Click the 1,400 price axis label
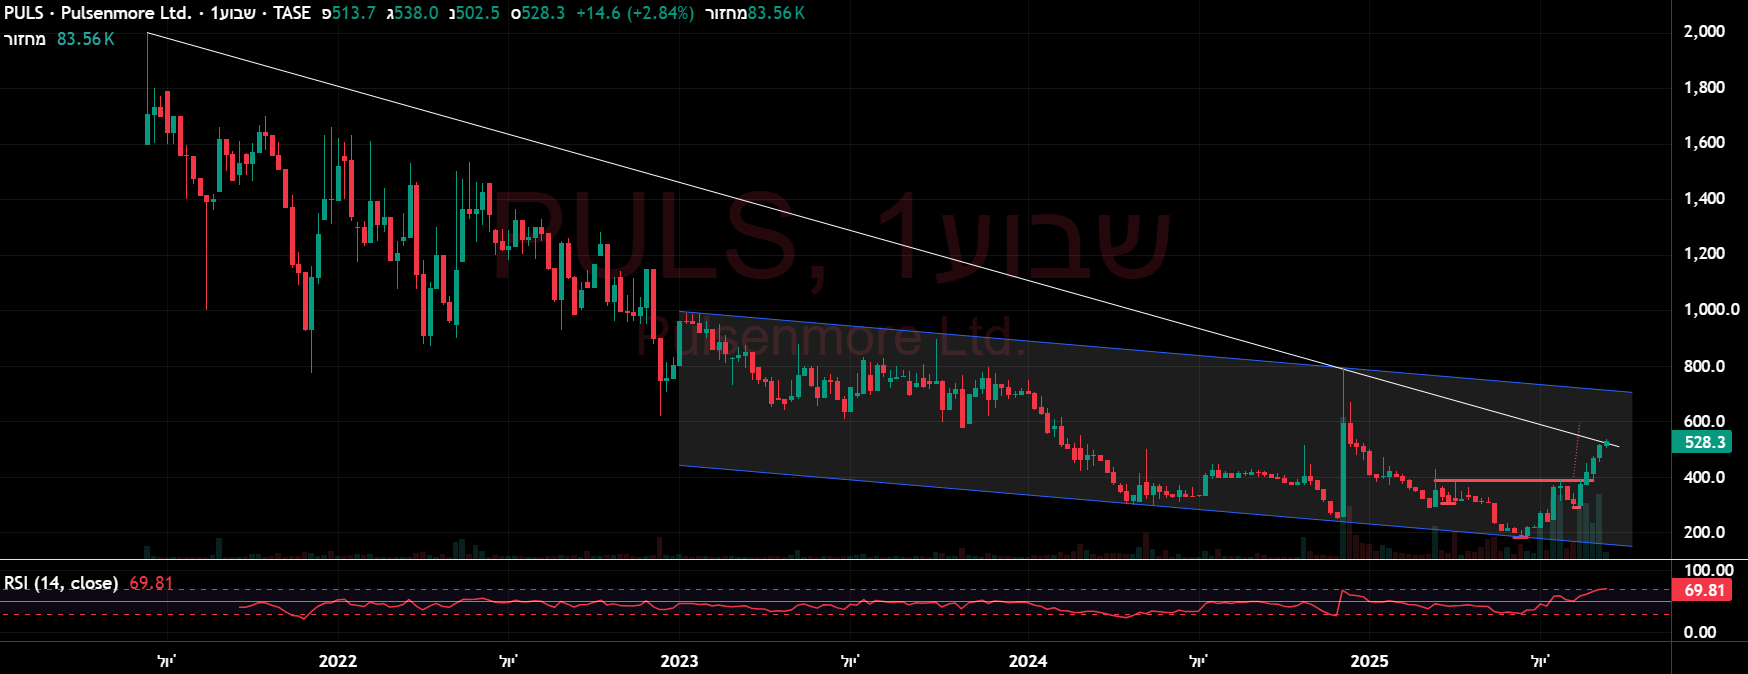 pyautogui.click(x=1704, y=198)
